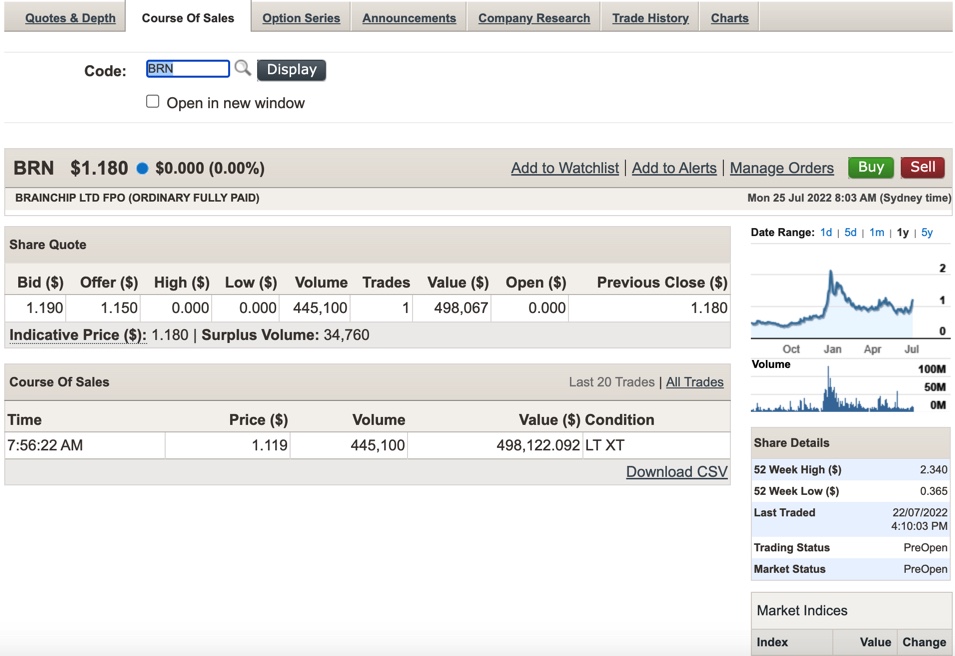
Task: View the Trade History tab
Action: click(x=650, y=18)
